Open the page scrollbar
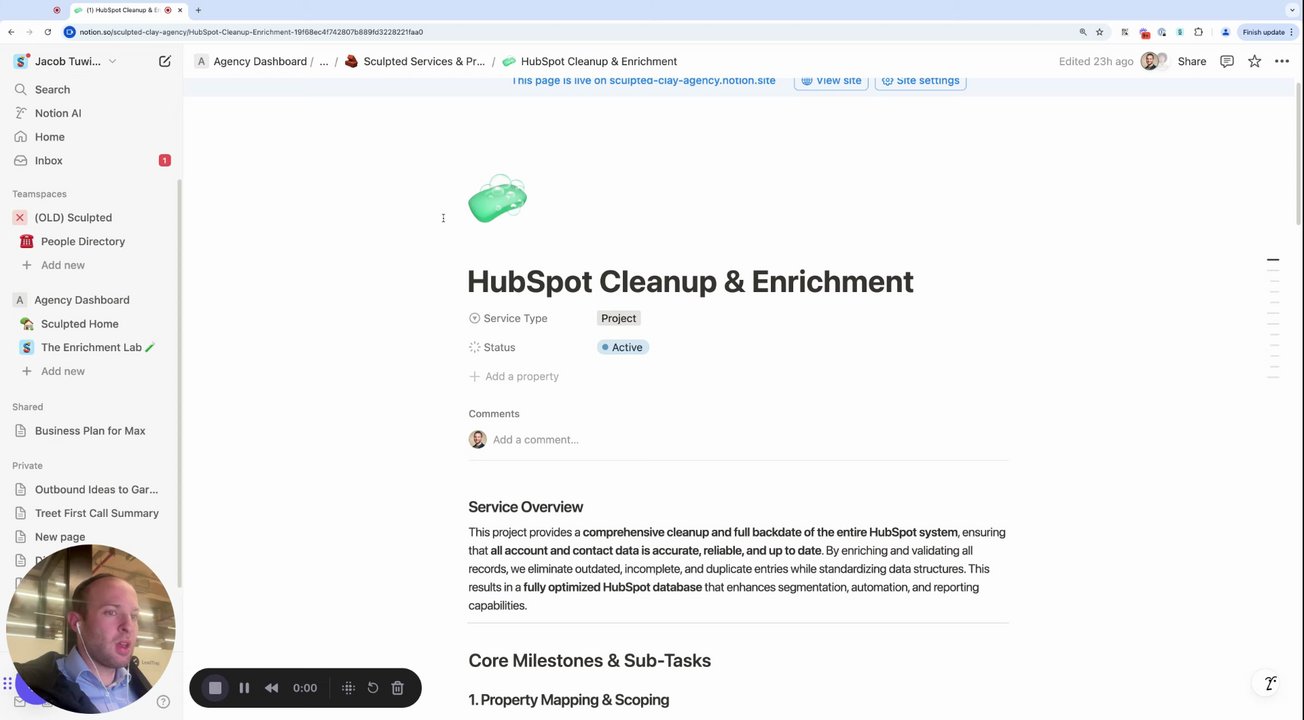The width and height of the screenshot is (1304, 720). click(x=1298, y=152)
